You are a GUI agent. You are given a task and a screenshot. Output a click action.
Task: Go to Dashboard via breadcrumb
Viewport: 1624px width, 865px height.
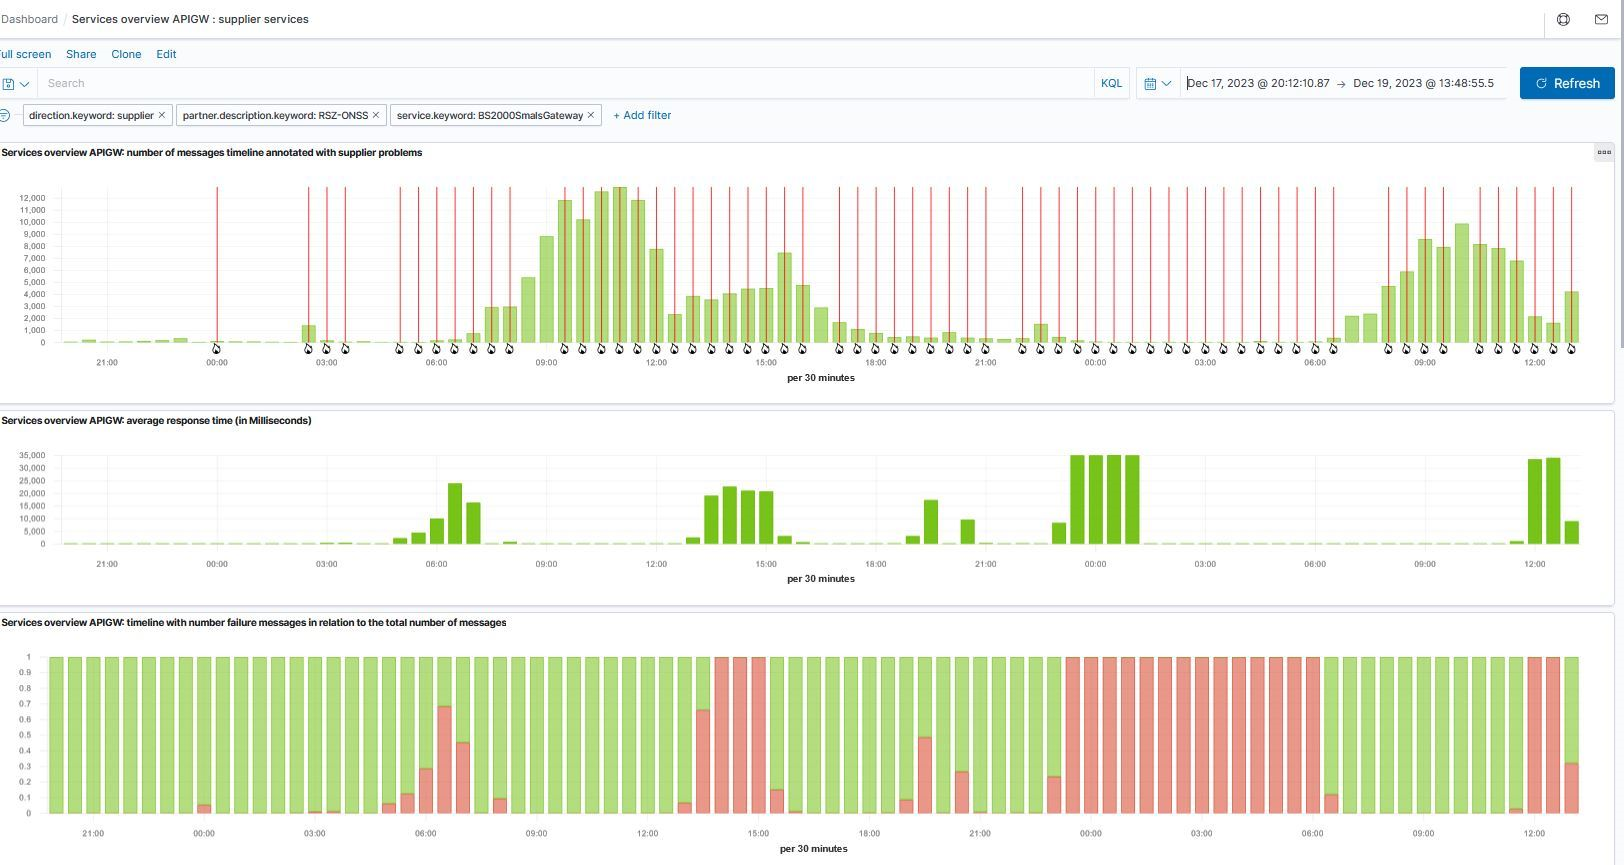click(30, 20)
